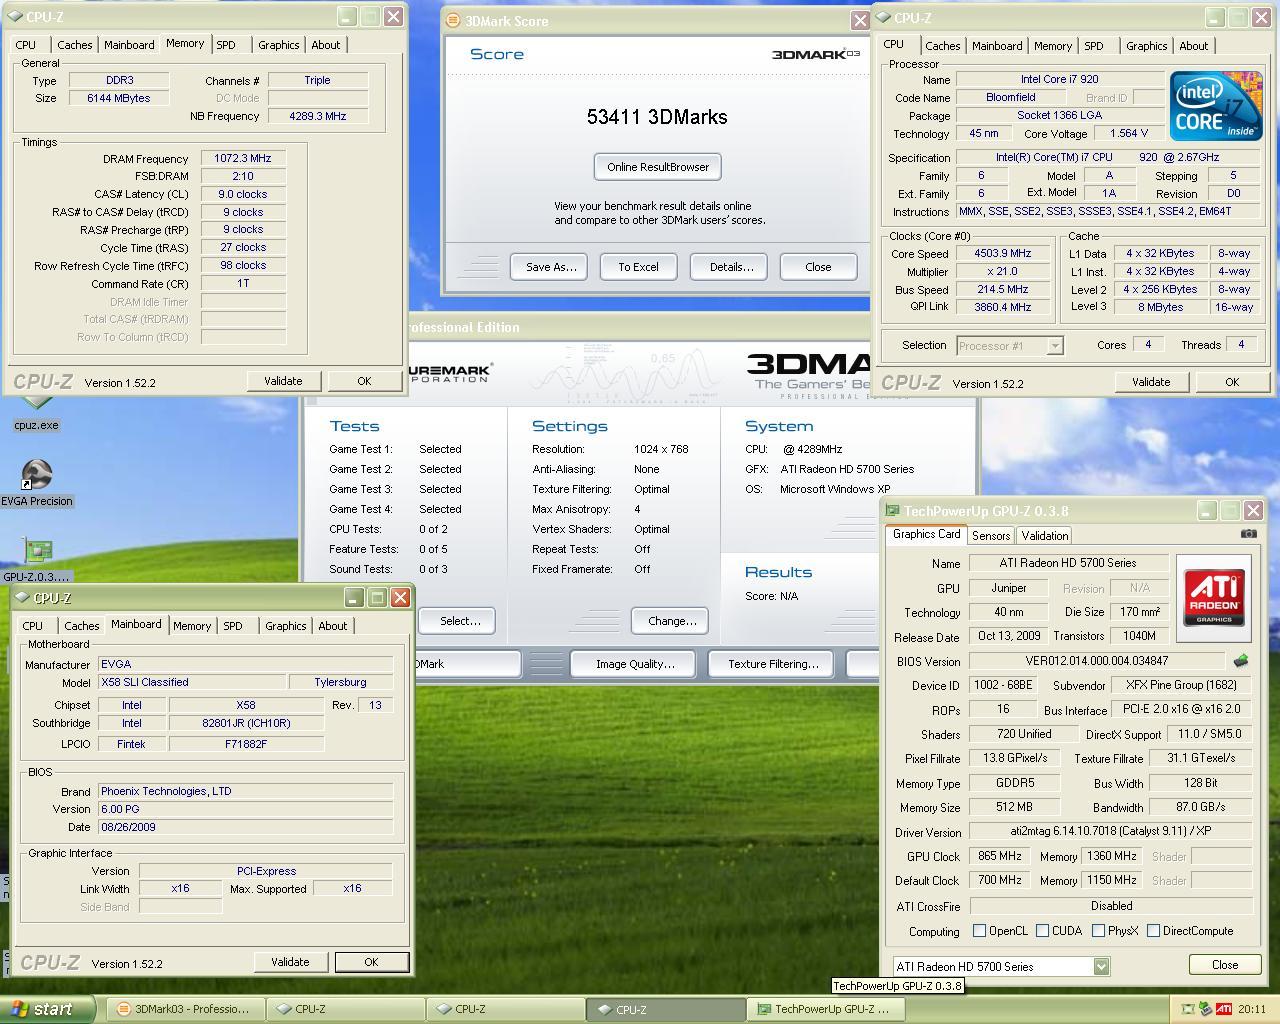1280x1024 pixels.
Task: Click OK in CPU-Z Memory window
Action: 364,381
